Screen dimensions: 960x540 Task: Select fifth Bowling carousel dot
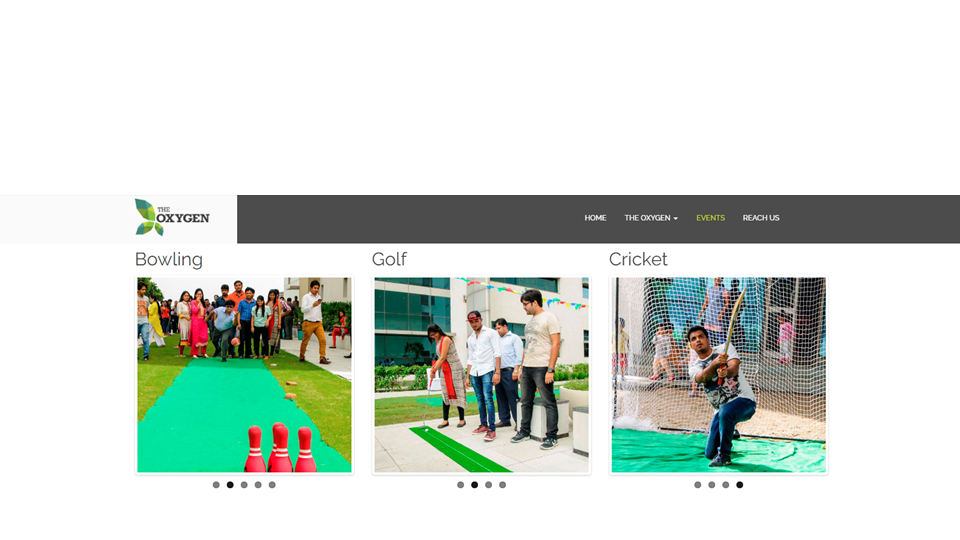(x=272, y=485)
